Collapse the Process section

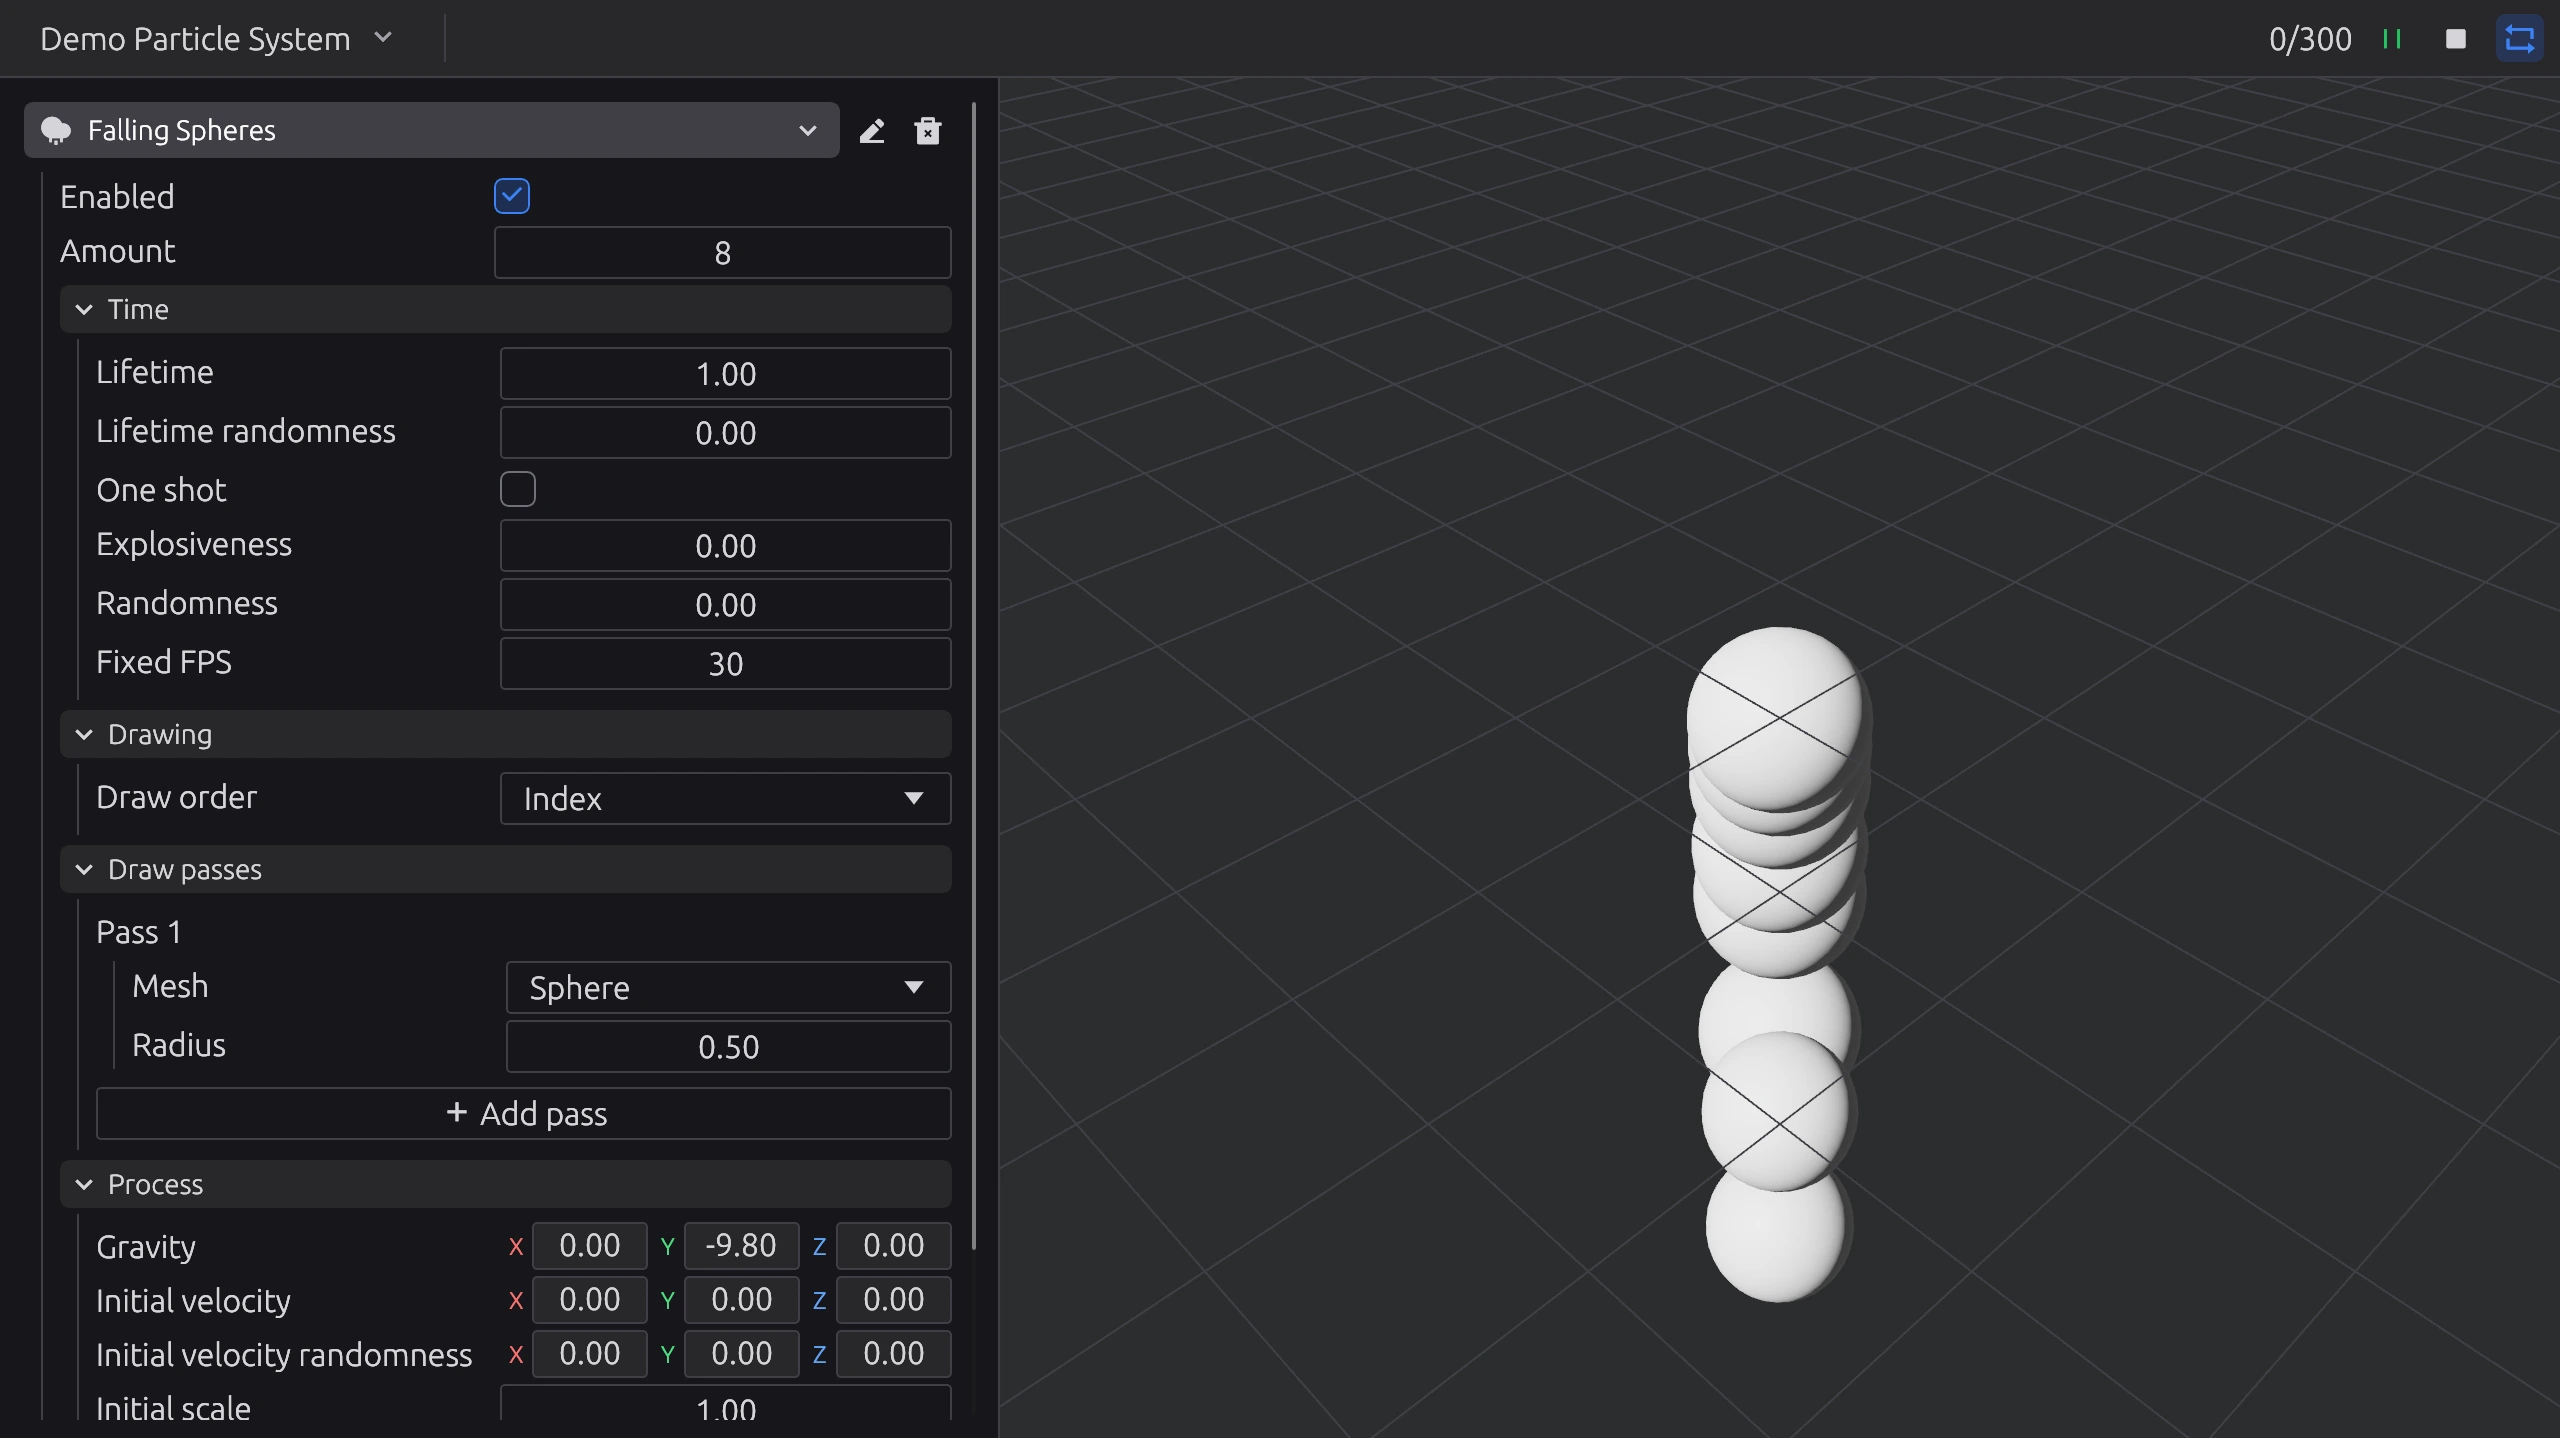84,1185
